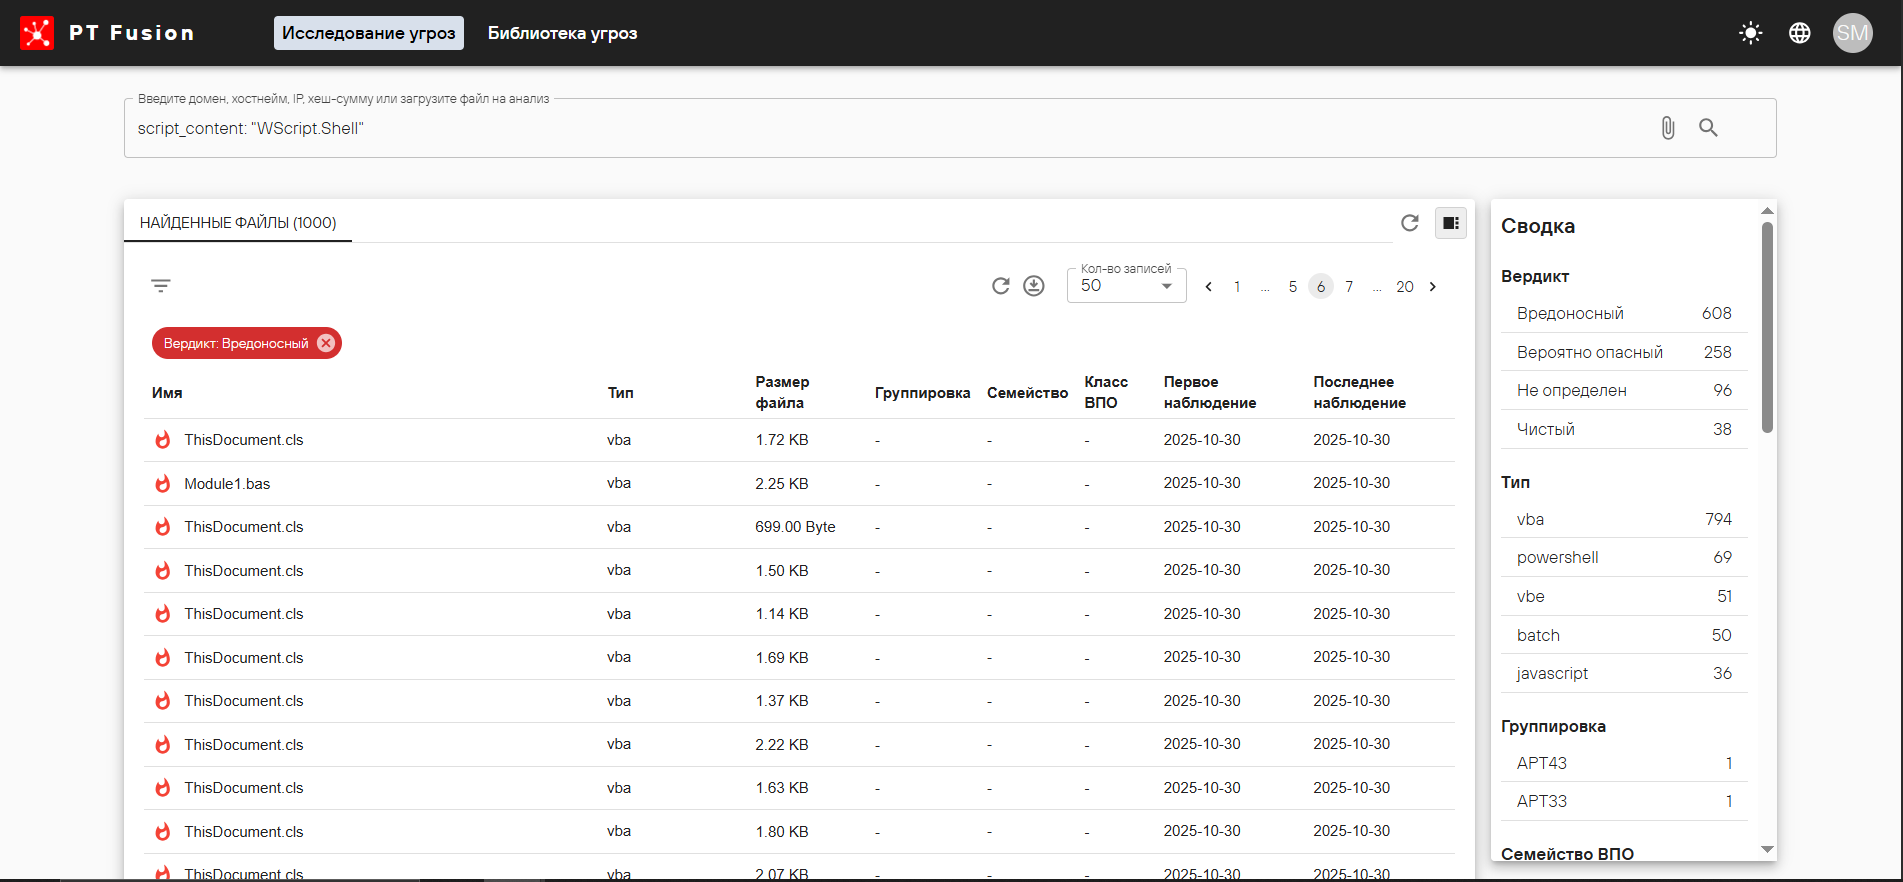
Task: Select the 'Найденные файлы (1000)' tab
Action: click(238, 223)
